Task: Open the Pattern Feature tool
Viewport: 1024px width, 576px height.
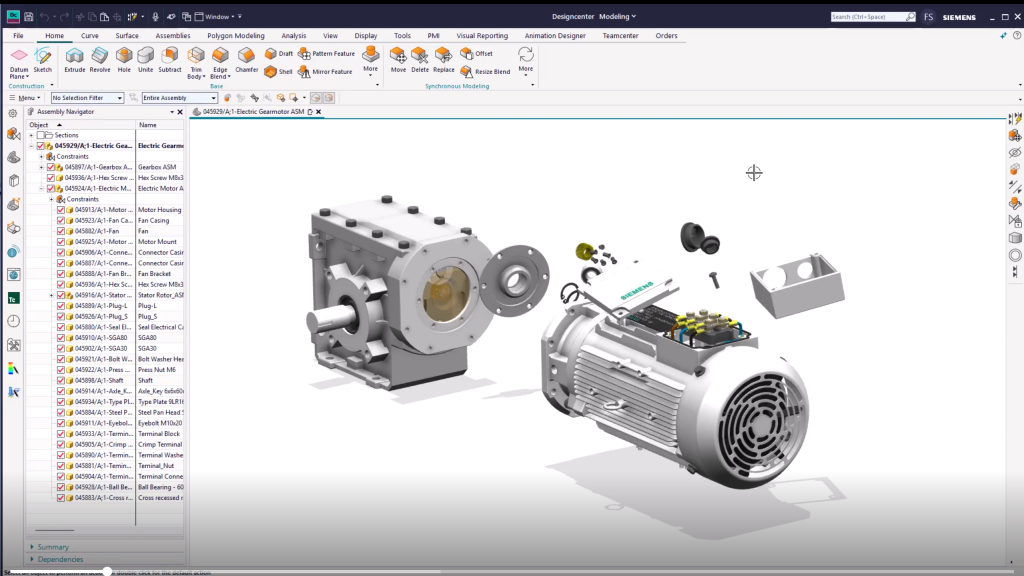Action: [327, 54]
